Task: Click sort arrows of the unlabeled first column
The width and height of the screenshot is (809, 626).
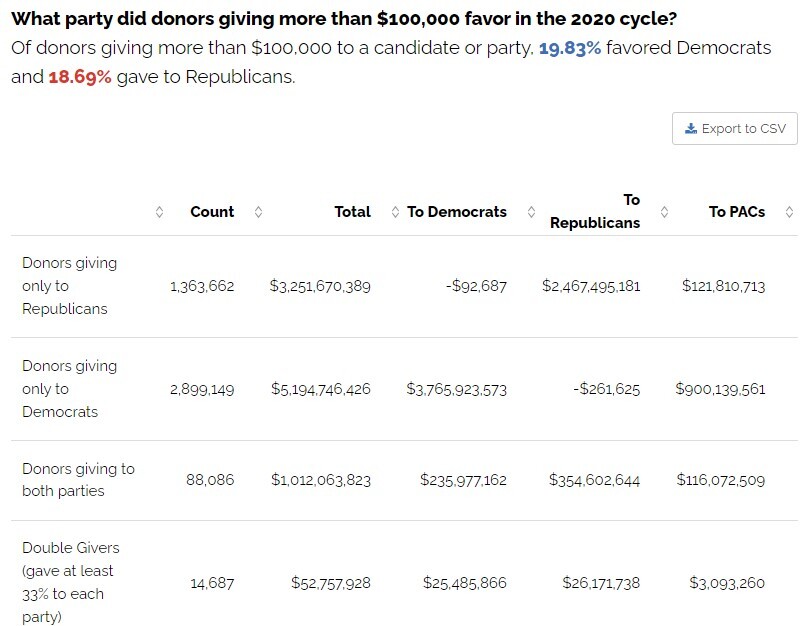Action: pyautogui.click(x=158, y=212)
